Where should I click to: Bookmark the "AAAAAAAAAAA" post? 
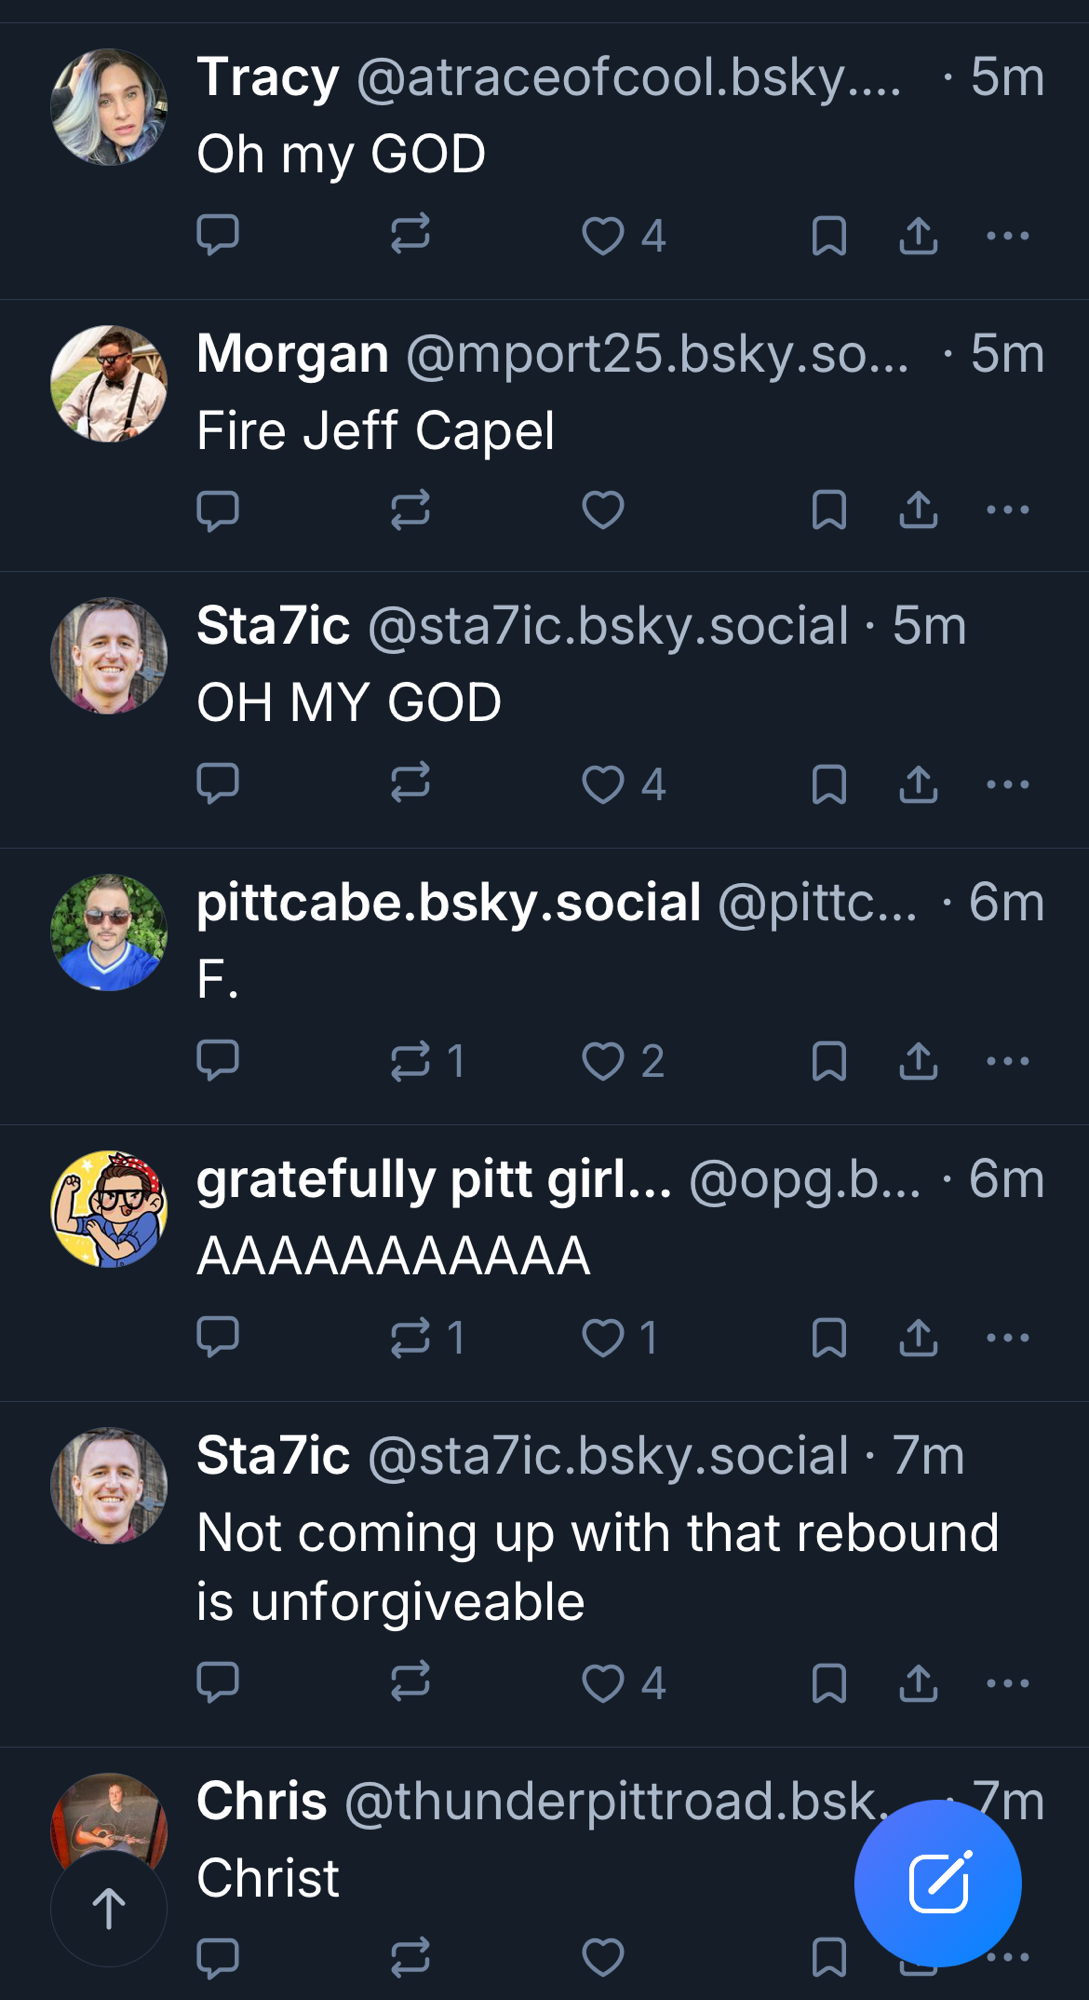(829, 1337)
